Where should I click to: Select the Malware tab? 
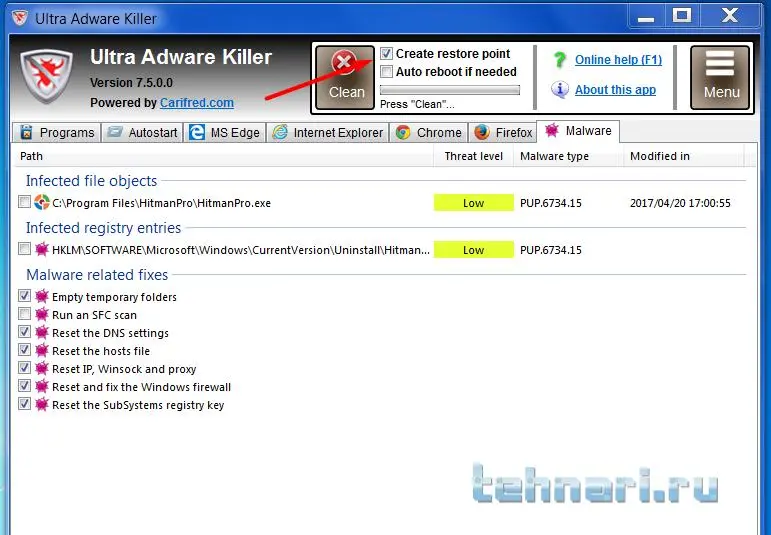click(578, 131)
